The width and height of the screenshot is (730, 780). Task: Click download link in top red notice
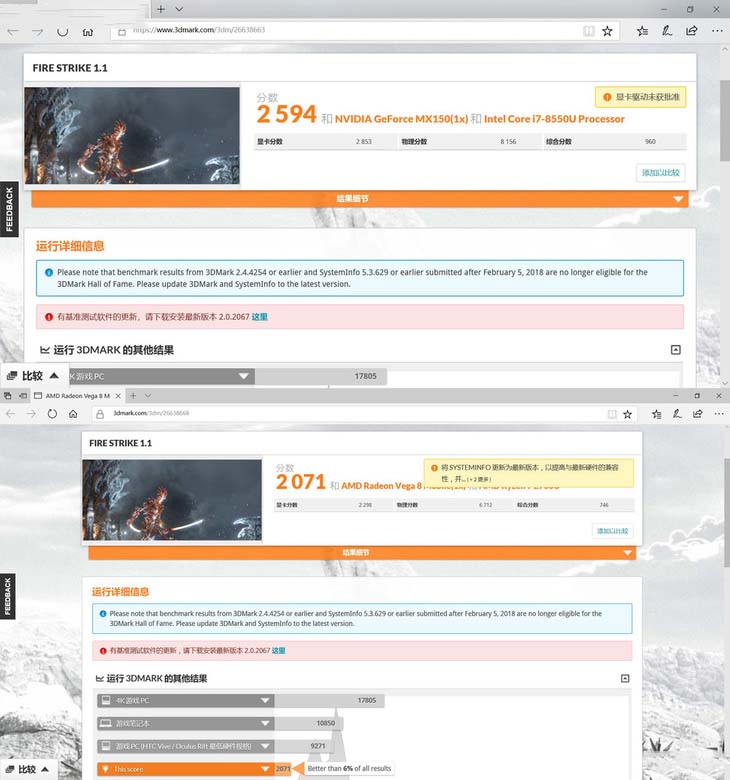[x=259, y=317]
